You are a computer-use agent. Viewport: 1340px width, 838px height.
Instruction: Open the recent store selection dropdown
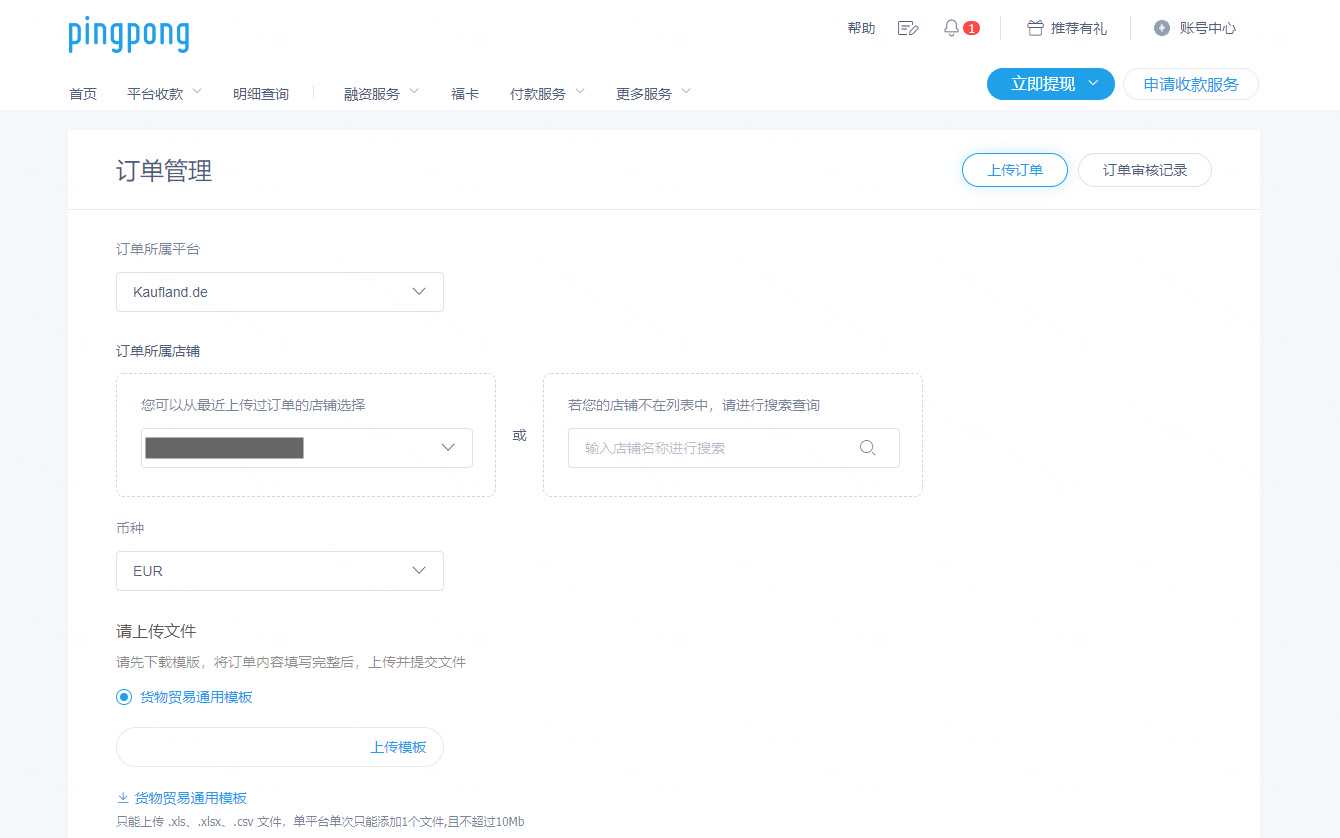click(307, 448)
